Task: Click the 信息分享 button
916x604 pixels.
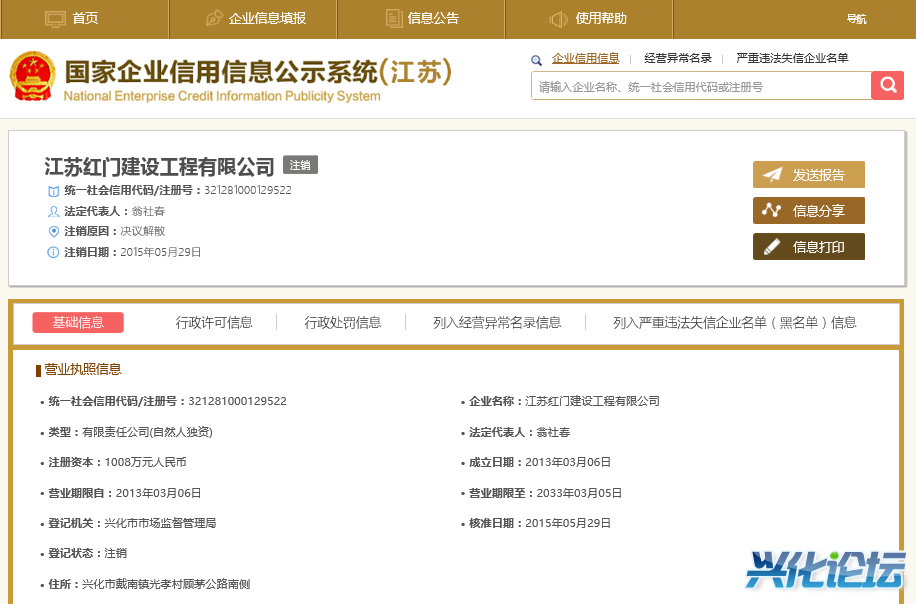Action: click(809, 211)
